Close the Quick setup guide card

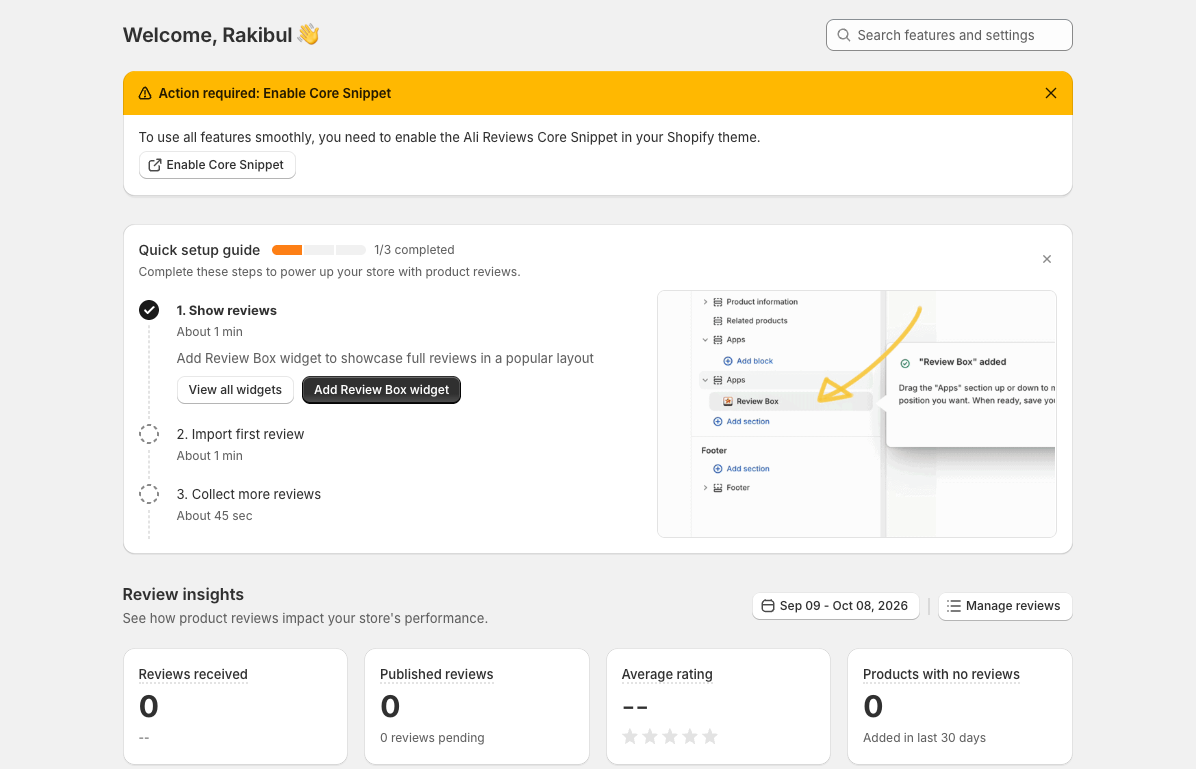pyautogui.click(x=1046, y=259)
